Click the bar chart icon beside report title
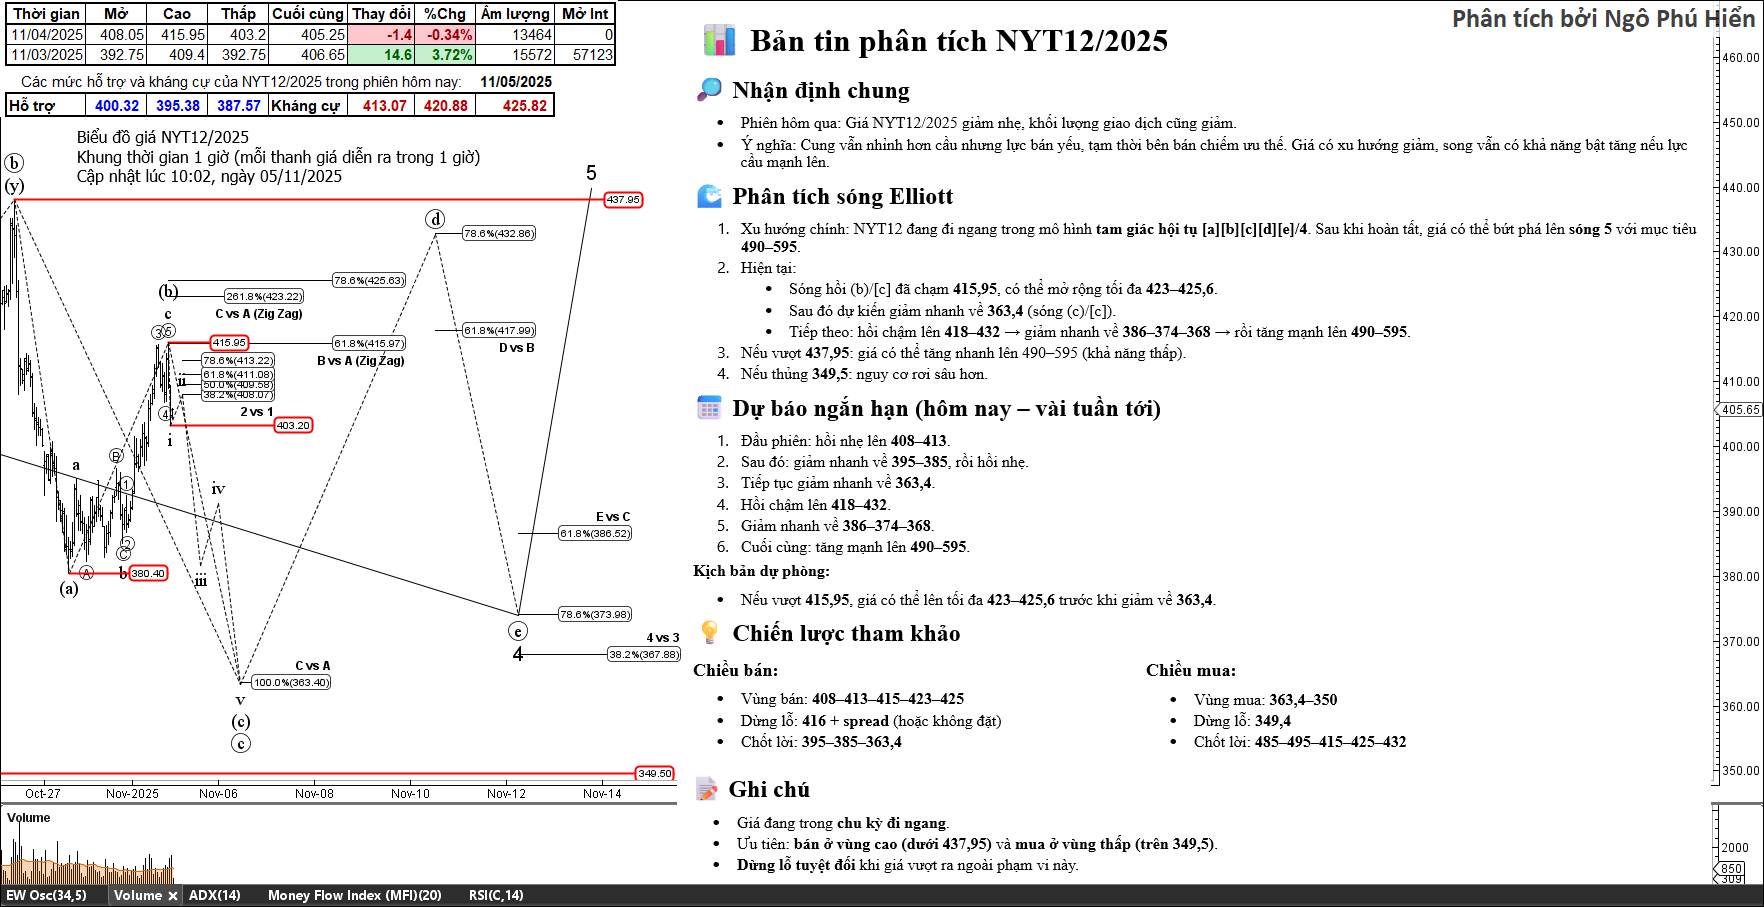Viewport: 1764px width, 907px height. tap(718, 41)
